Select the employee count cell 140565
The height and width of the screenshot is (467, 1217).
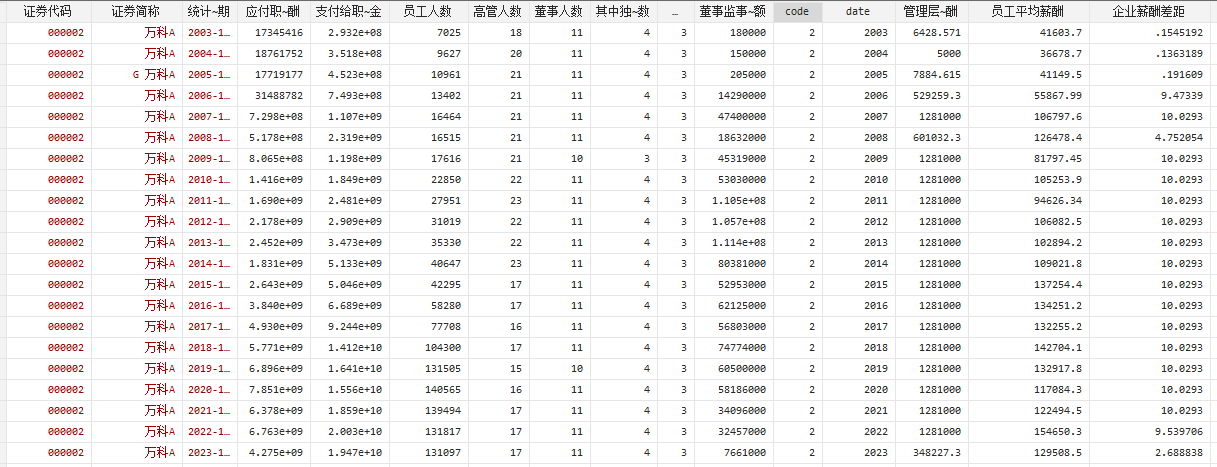[427, 390]
